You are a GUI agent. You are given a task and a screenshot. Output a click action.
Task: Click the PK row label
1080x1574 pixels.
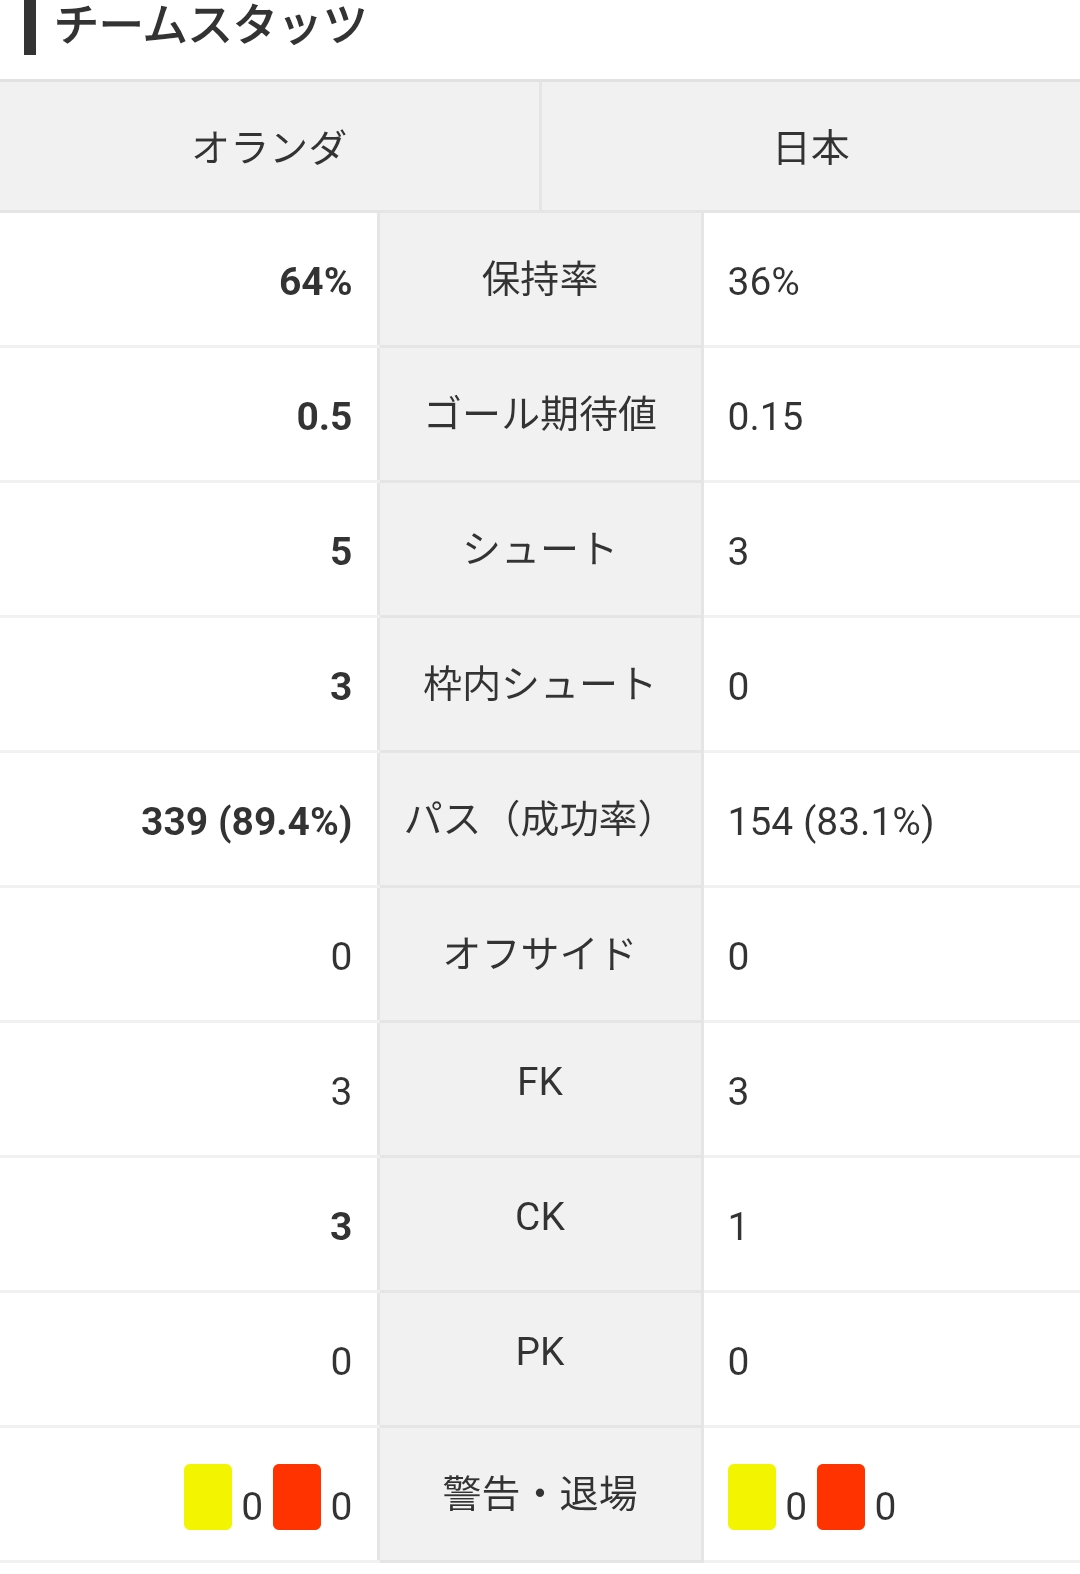(540, 1352)
